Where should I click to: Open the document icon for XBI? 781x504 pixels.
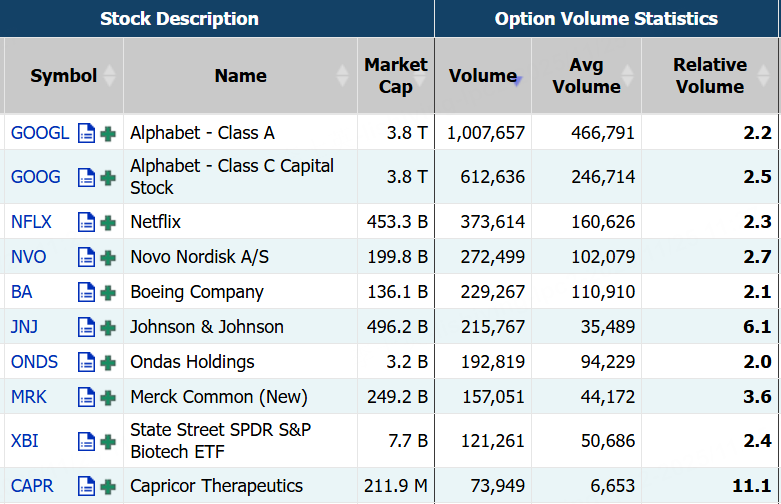tap(86, 442)
